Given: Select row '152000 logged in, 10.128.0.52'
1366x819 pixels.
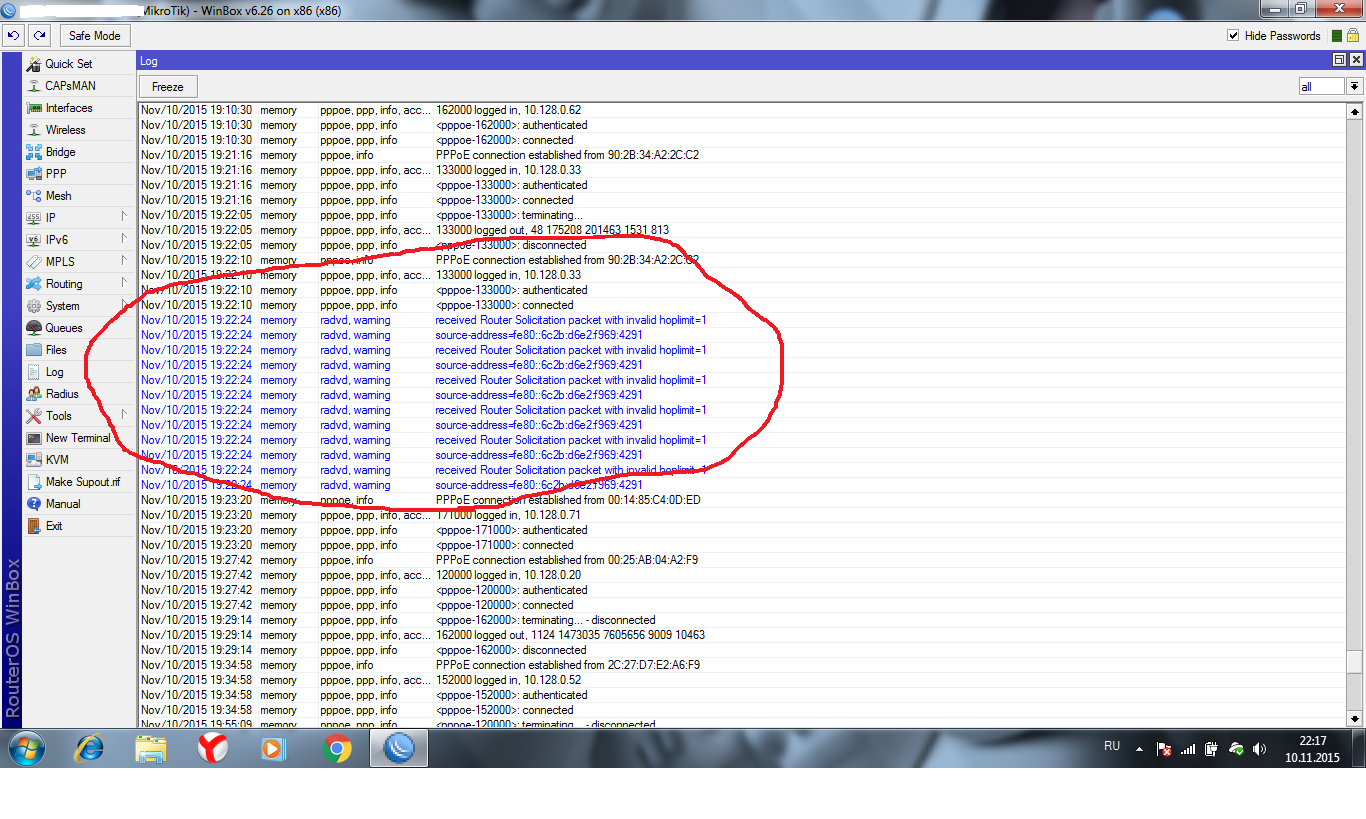Looking at the screenshot, I should (742, 680).
